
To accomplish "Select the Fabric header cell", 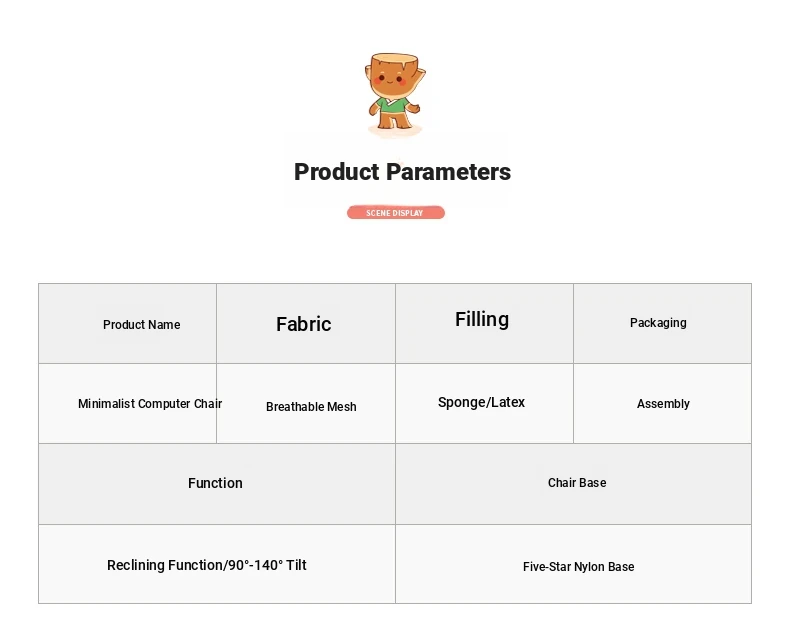I will pos(306,324).
